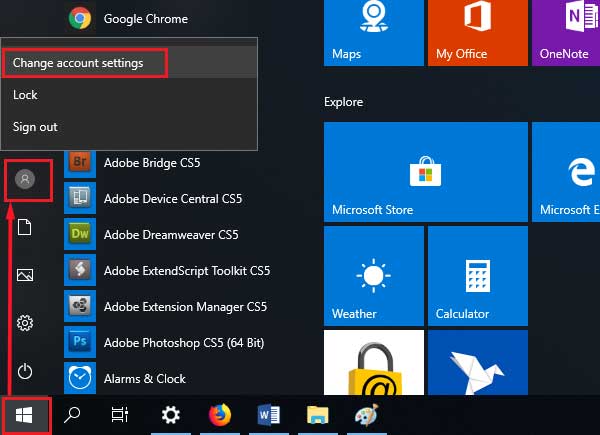Click the Adobe Bridge CS5 icon
Viewport: 600px width, 435px height.
tap(80, 163)
